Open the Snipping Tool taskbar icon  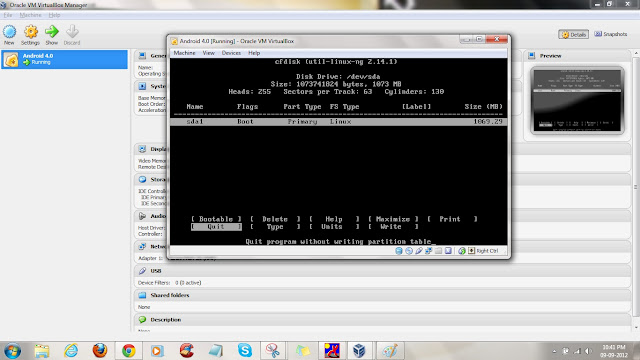[273, 351]
